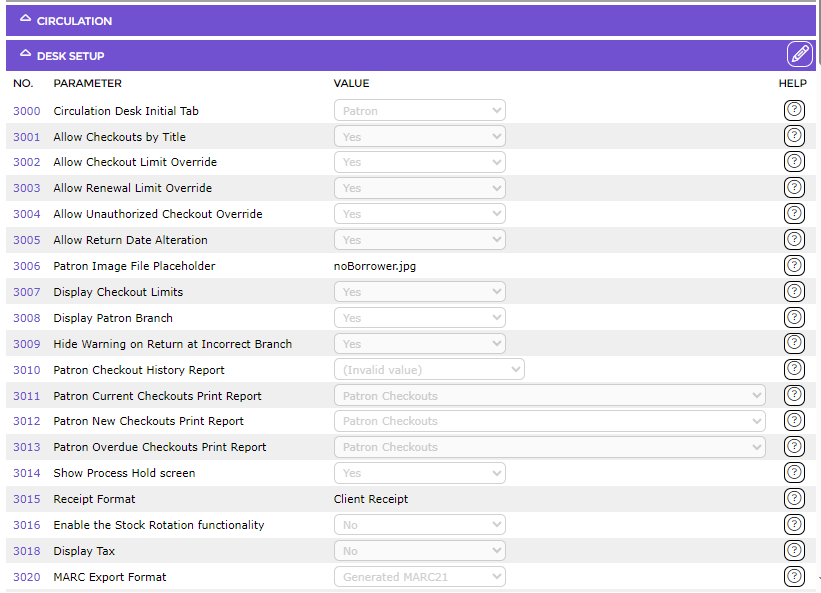This screenshot has width=821, height=593.
Task: Open help for Show Process Hold screen
Action: point(794,473)
